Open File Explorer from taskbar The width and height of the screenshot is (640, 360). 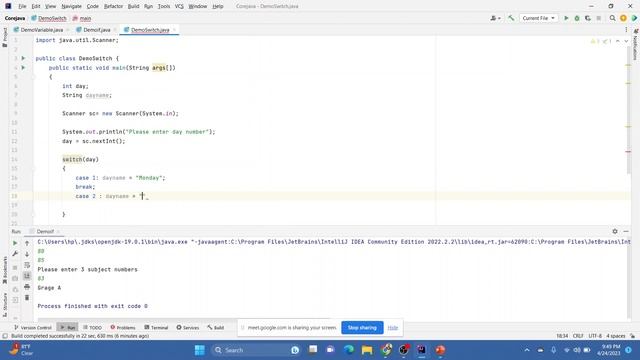(x=367, y=350)
